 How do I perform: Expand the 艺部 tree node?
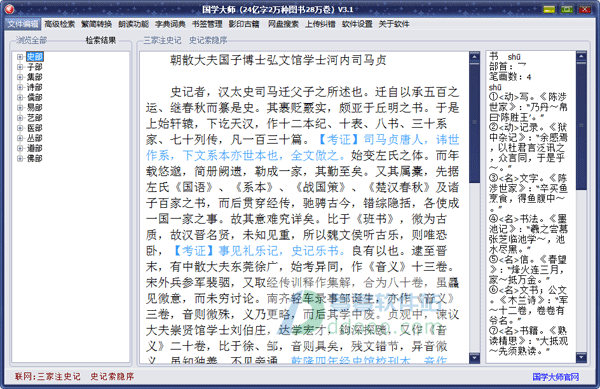(20, 118)
